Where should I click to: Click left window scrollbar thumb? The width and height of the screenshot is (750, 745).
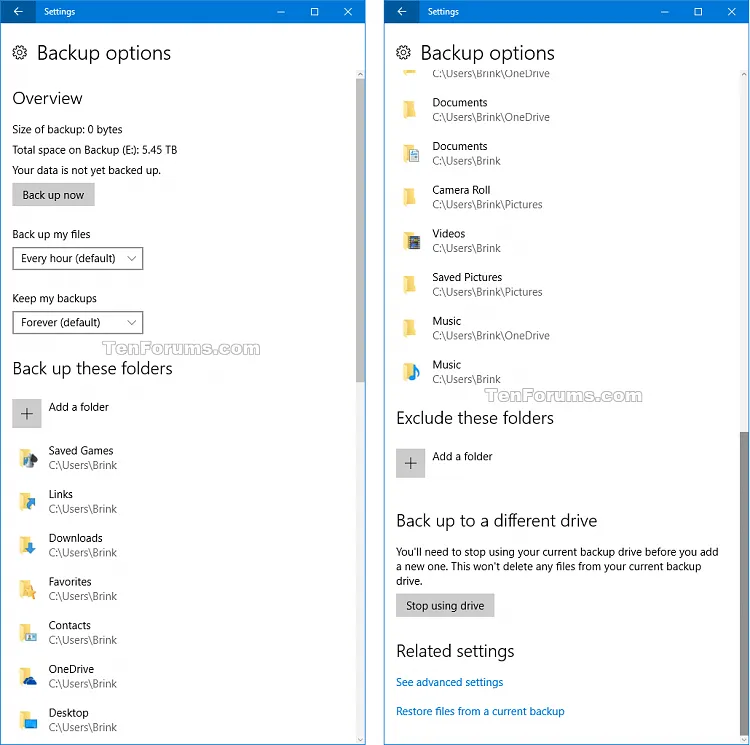[x=360, y=230]
